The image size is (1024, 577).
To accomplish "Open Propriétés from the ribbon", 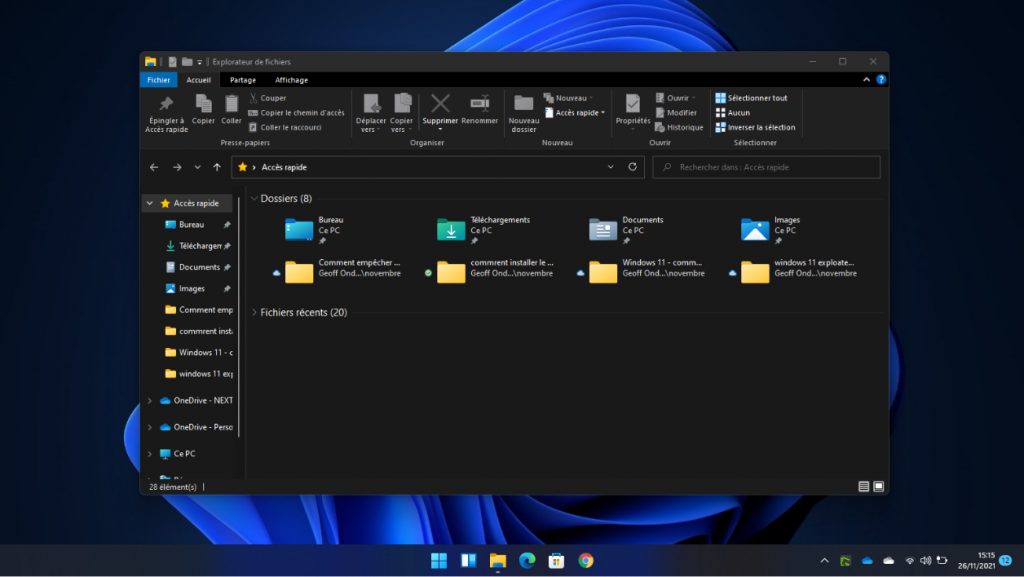I will coord(632,103).
